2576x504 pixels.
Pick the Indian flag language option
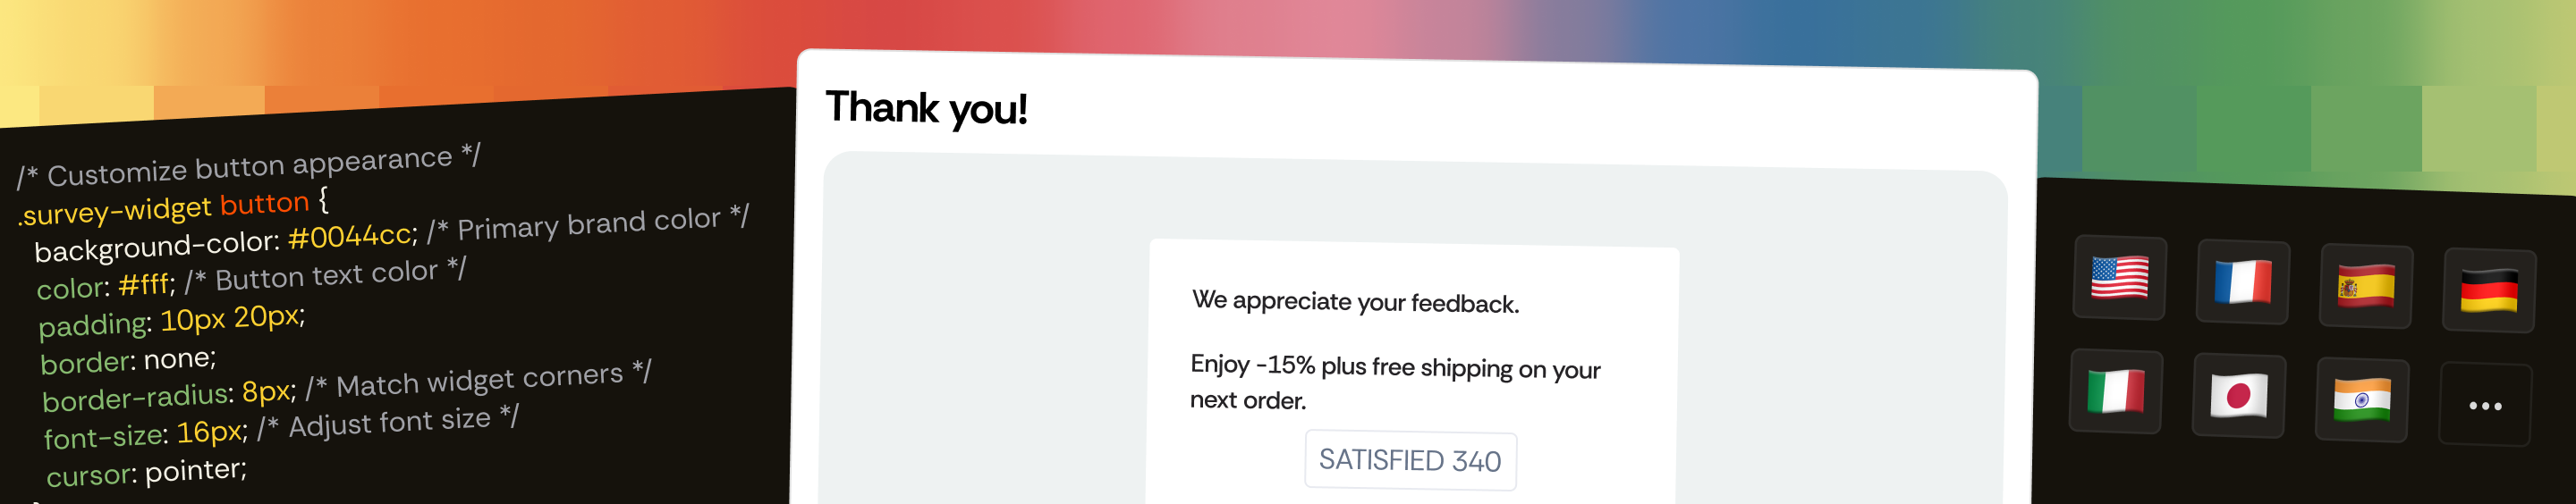point(2361,400)
